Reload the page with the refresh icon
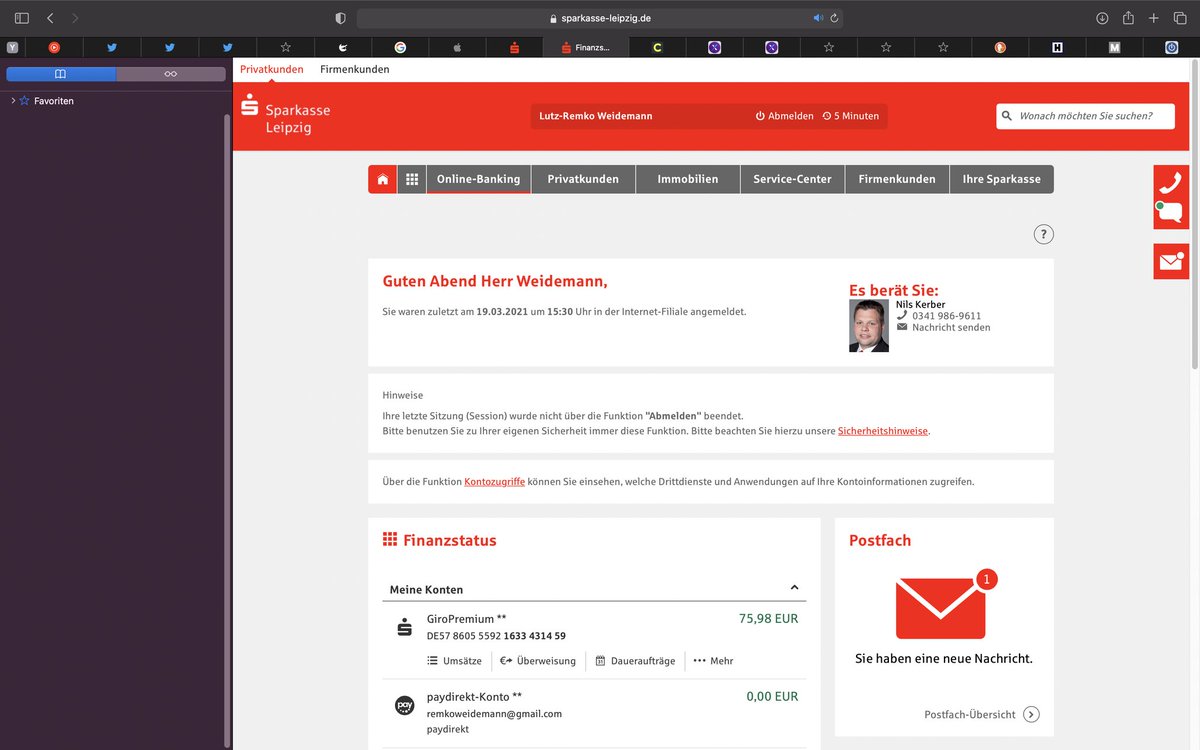This screenshot has height=750, width=1200. [x=834, y=18]
